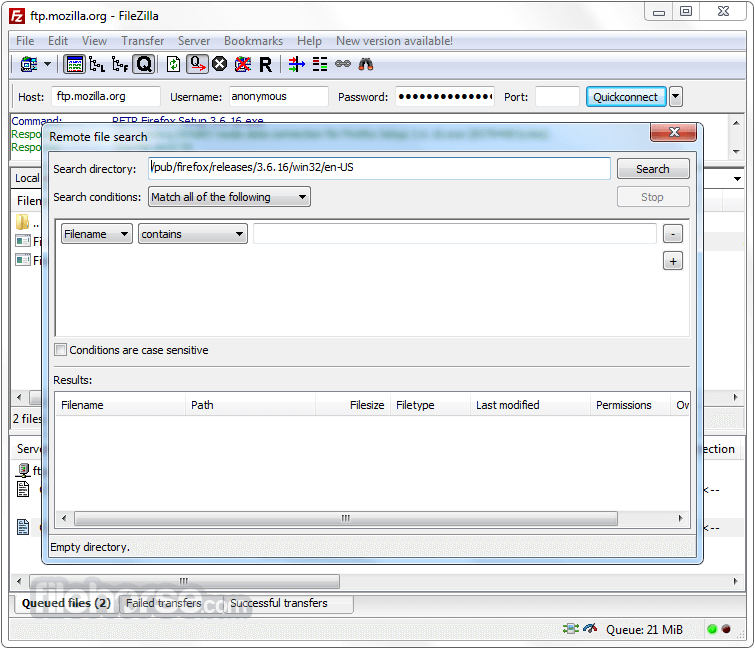Open the Filename condition type dropdown
Screen dimensions: 755x649
point(97,234)
